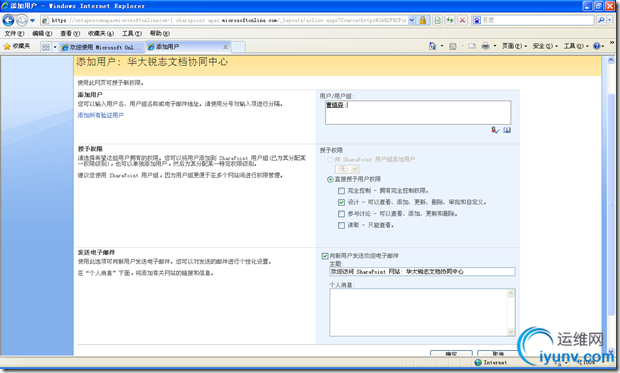Expand the address bar URL history dropdown
The image size is (620, 373).
pos(412,20)
